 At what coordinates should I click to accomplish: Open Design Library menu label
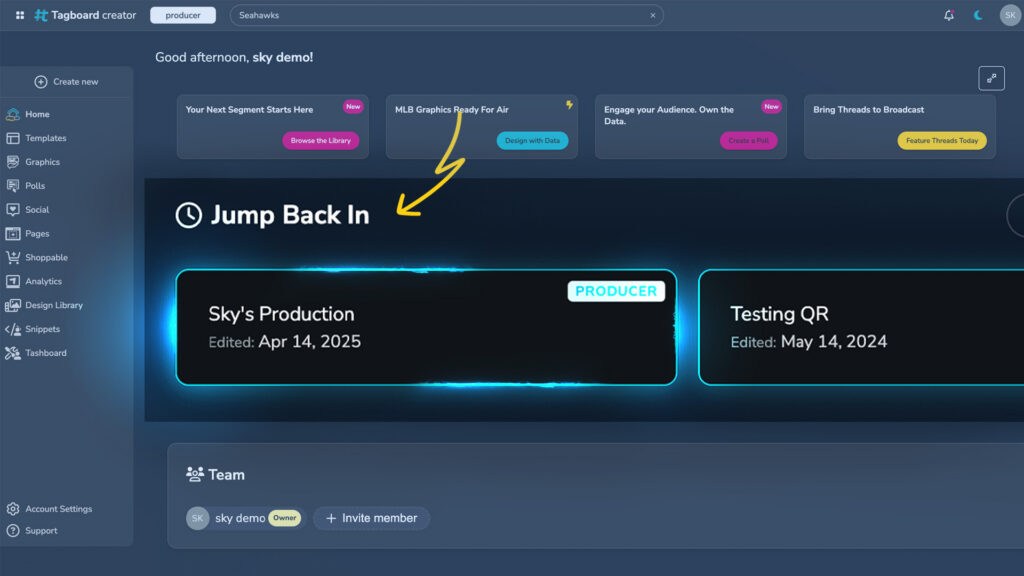54,305
